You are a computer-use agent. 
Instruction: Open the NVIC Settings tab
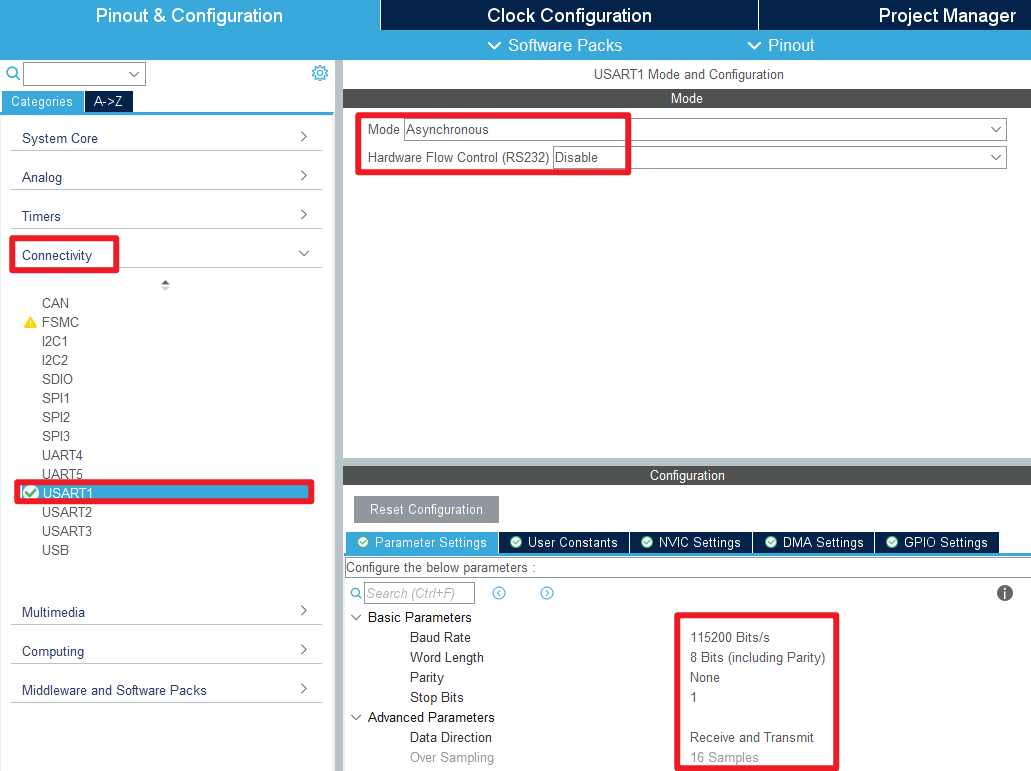pyautogui.click(x=690, y=542)
